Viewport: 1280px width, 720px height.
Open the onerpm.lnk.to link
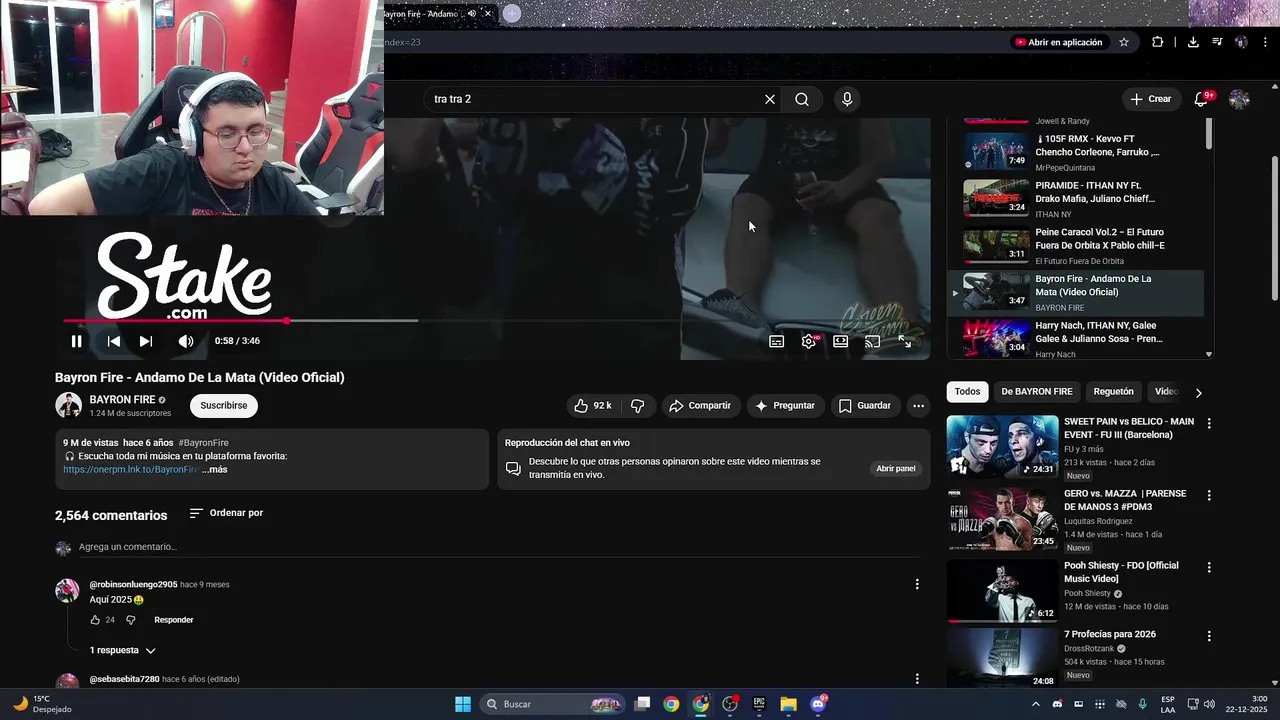tap(130, 469)
